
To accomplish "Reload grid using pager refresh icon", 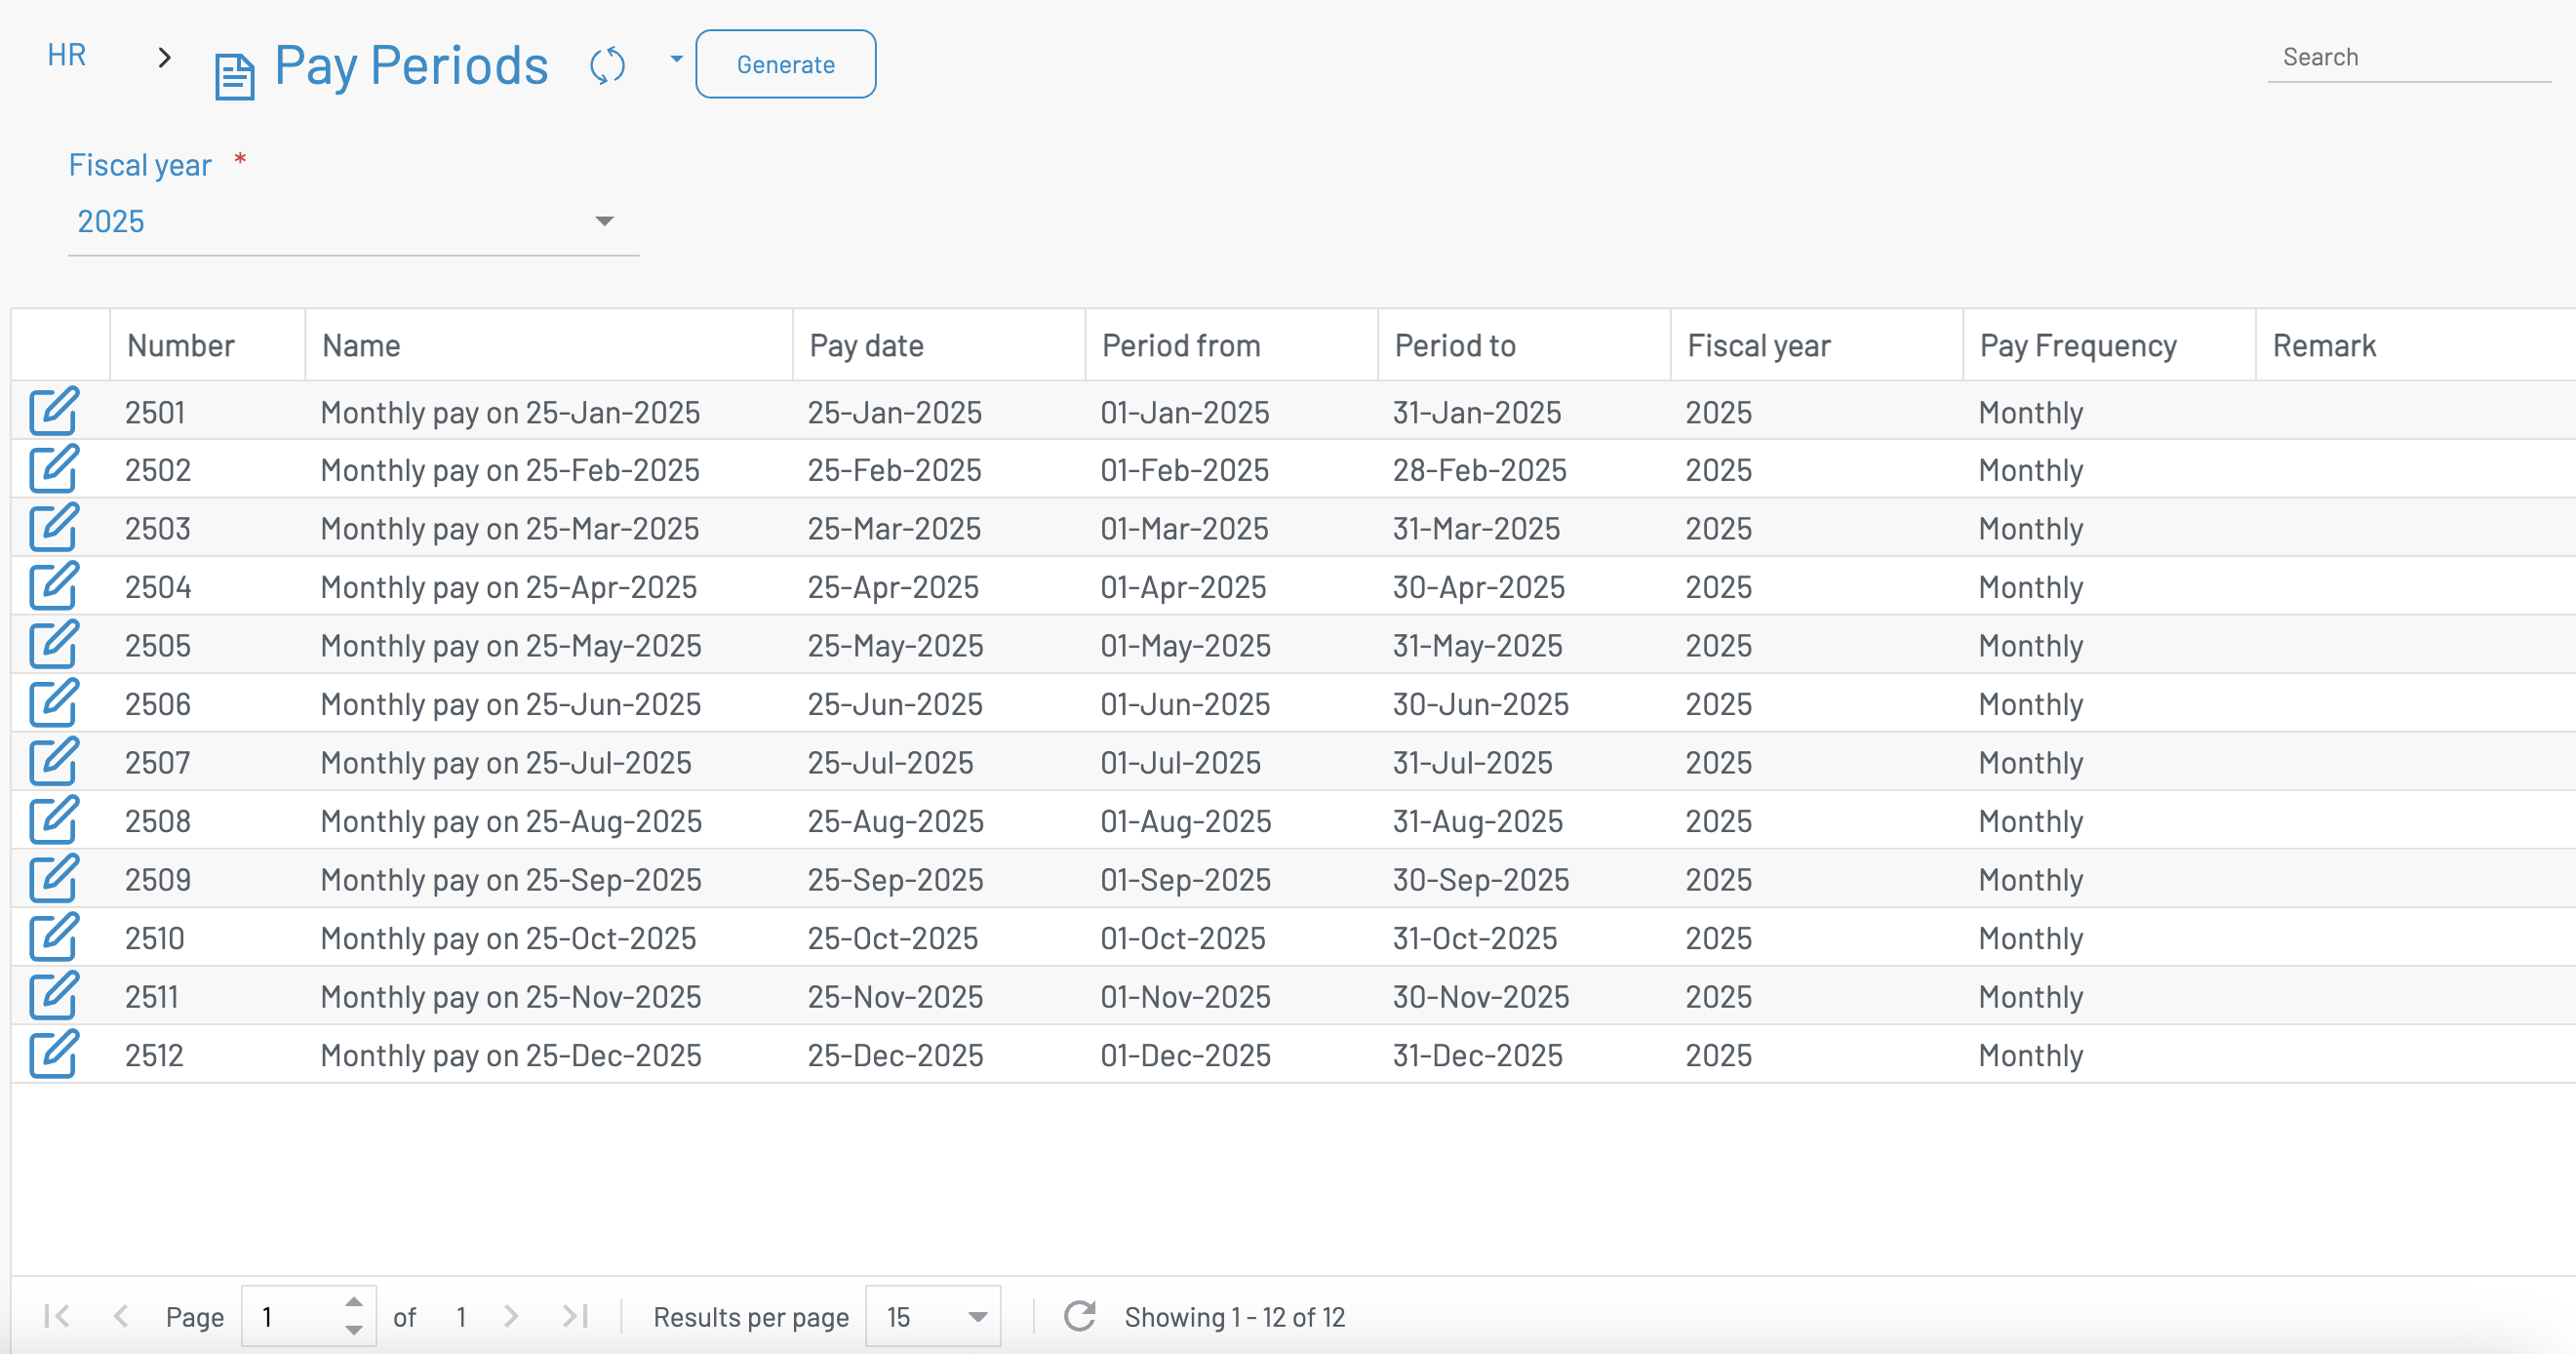I will click(1080, 1316).
